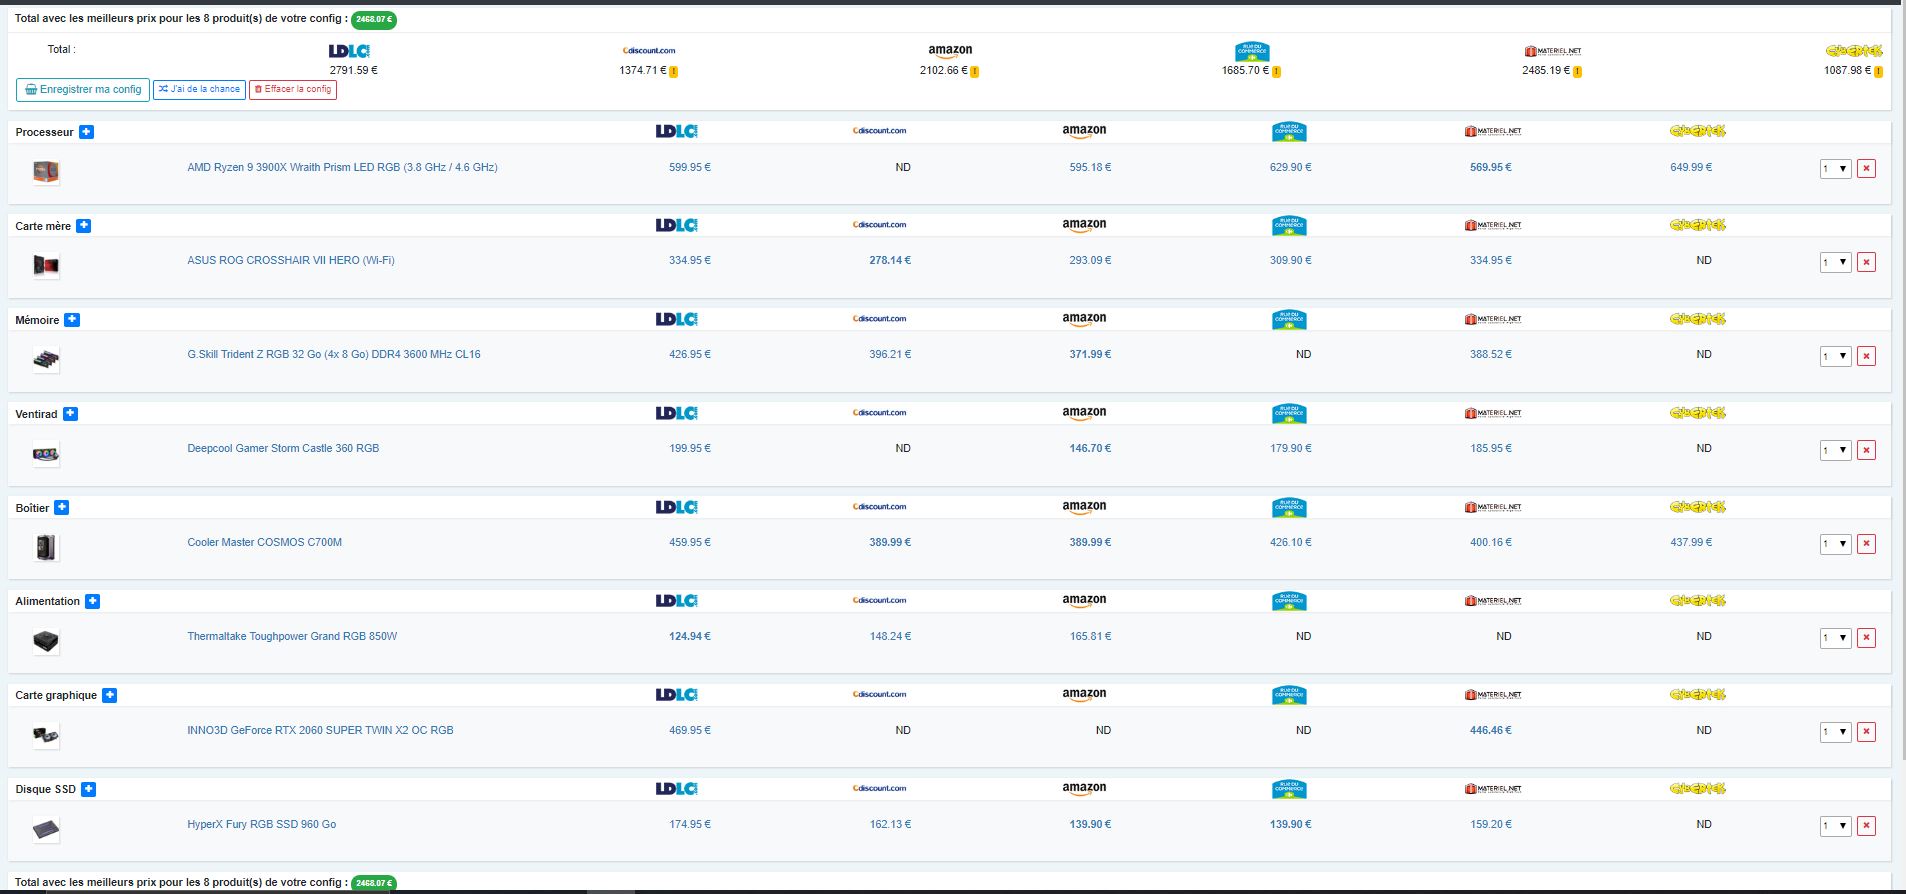
Task: Click Rue du Commerce price 139.90 € for HyperX SSD
Action: pyautogui.click(x=1290, y=824)
